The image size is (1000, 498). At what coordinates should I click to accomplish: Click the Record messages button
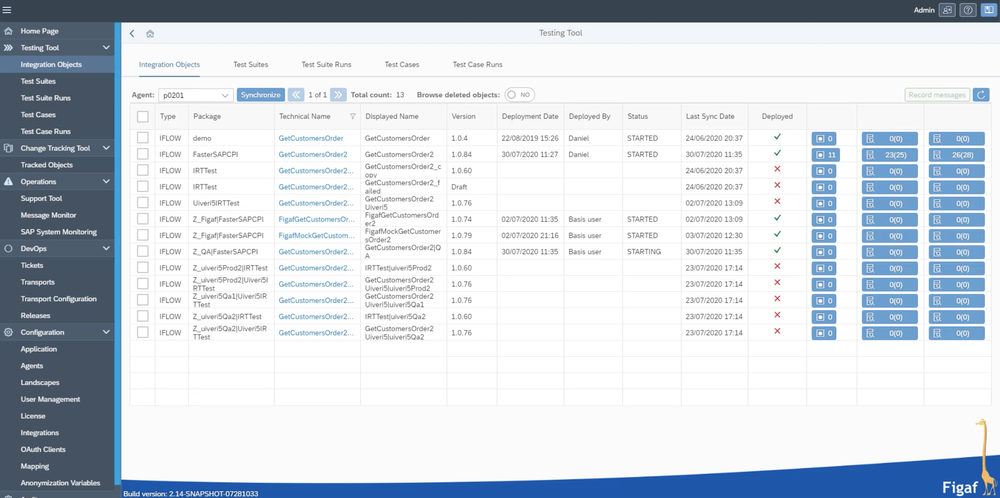937,95
